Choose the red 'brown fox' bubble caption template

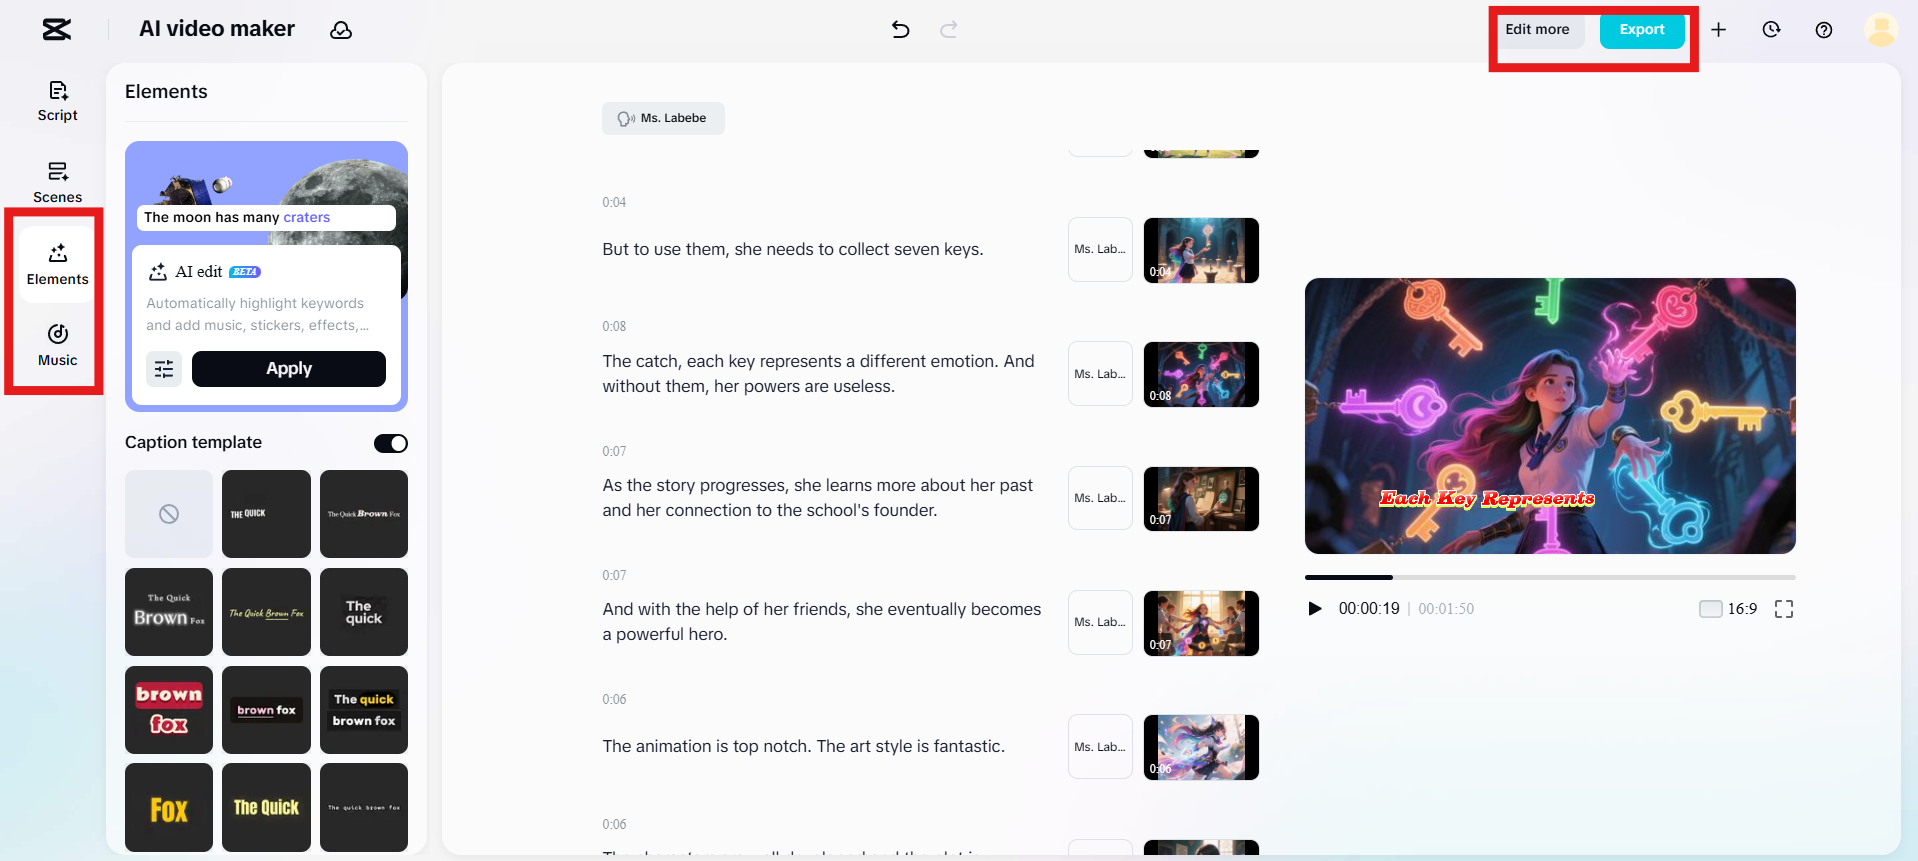click(169, 710)
